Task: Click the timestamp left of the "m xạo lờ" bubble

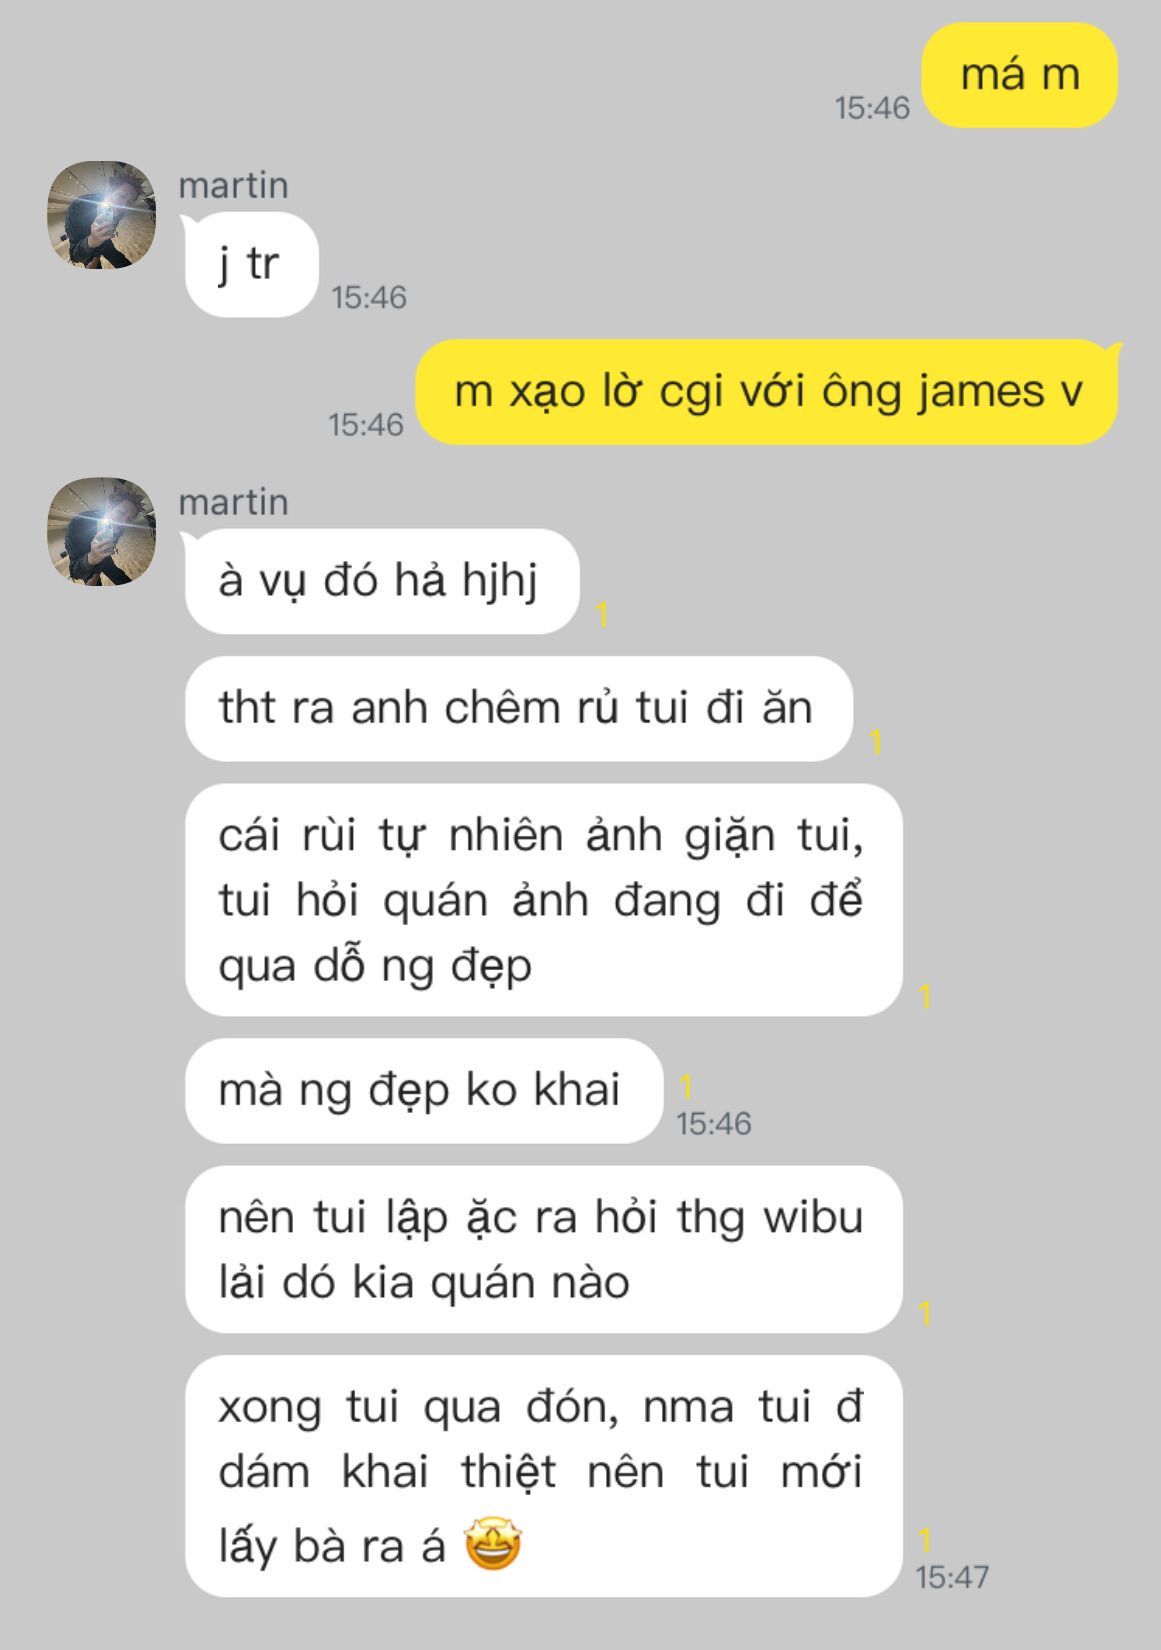Action: click(x=366, y=424)
